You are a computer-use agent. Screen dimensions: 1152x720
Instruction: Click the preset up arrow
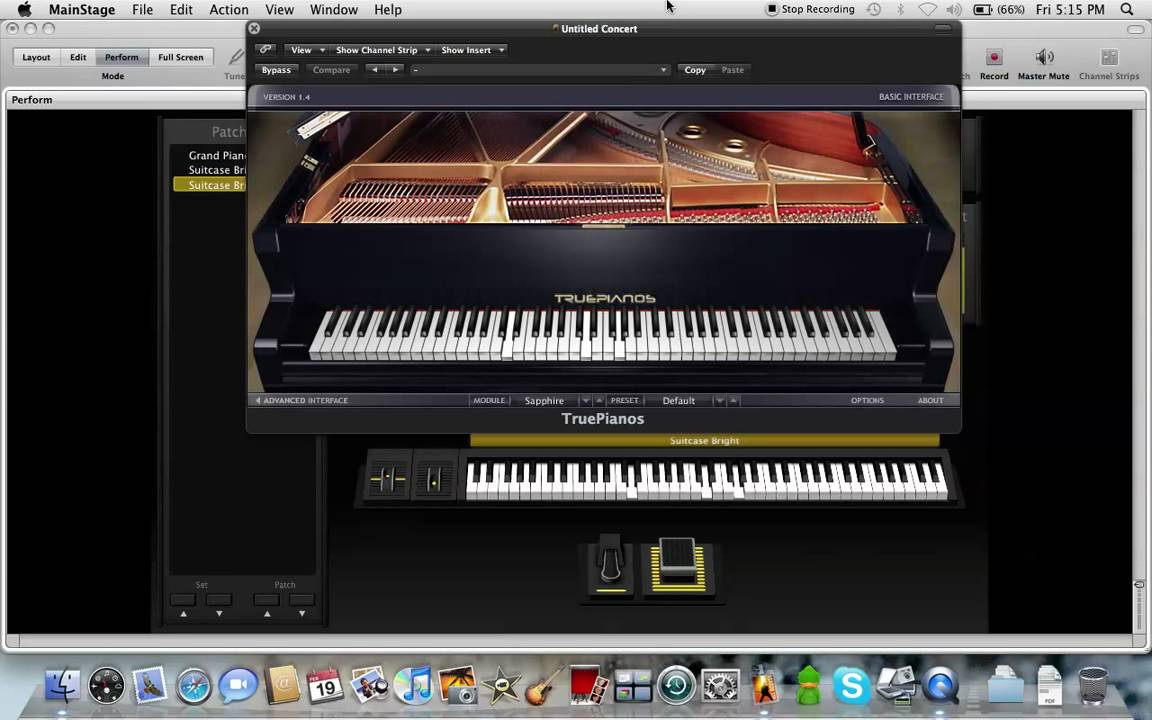point(733,400)
